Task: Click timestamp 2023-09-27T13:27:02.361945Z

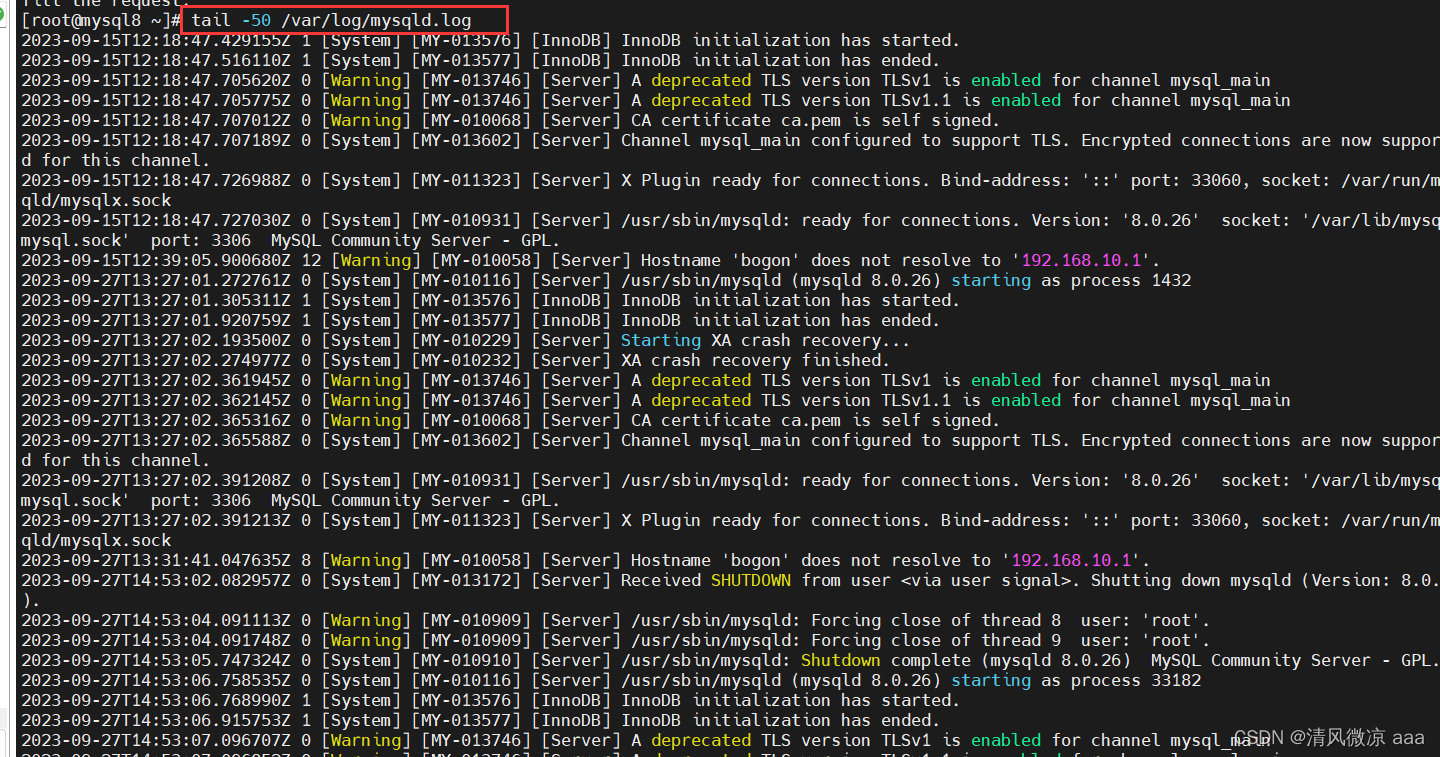Action: [x=156, y=380]
